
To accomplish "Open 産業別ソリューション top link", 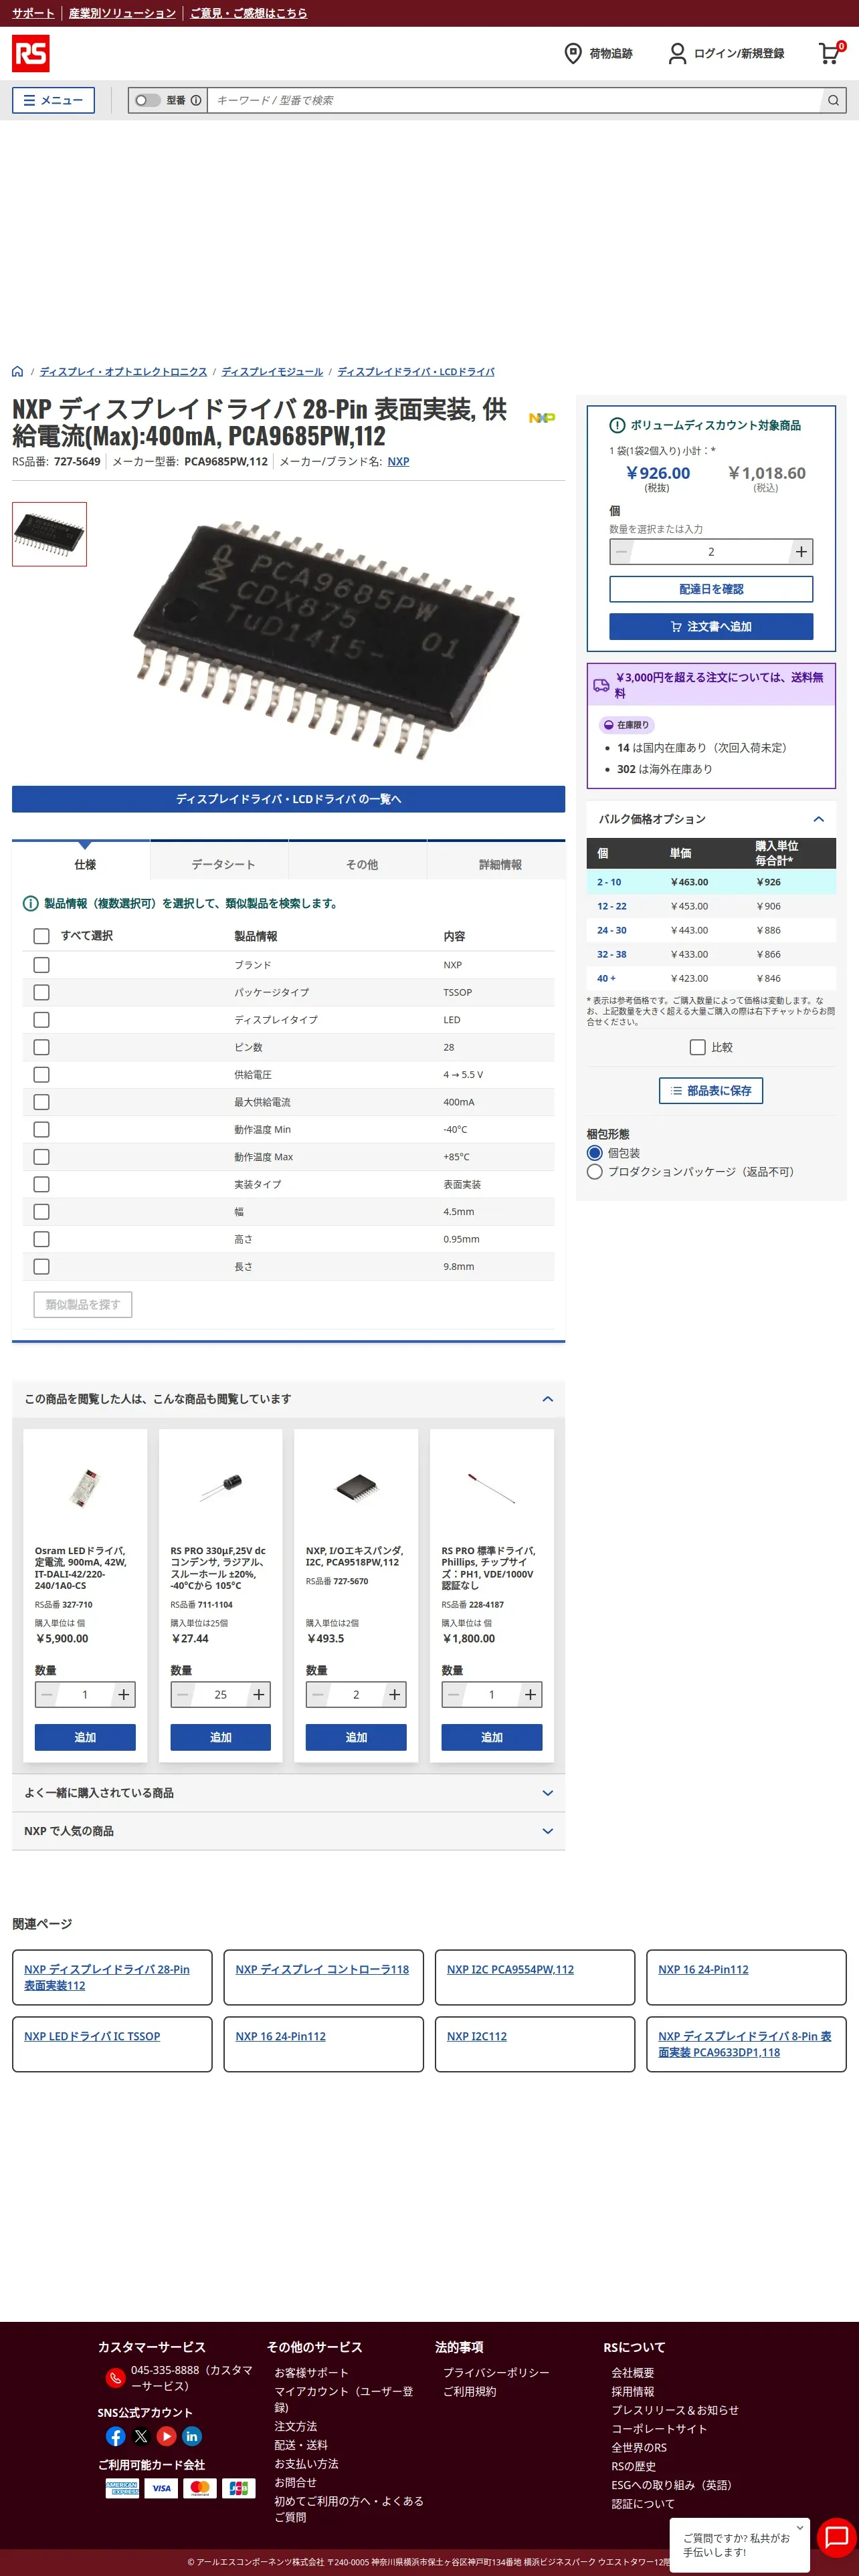I will point(122,13).
